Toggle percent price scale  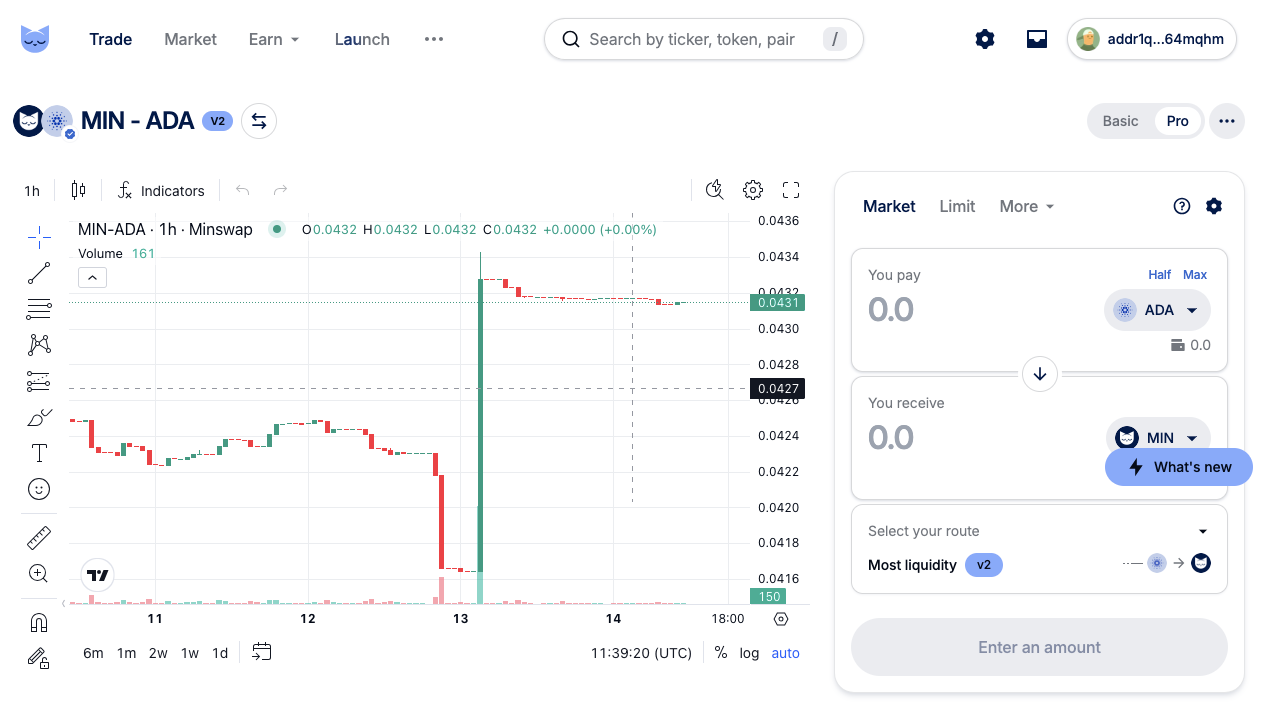[x=721, y=653]
